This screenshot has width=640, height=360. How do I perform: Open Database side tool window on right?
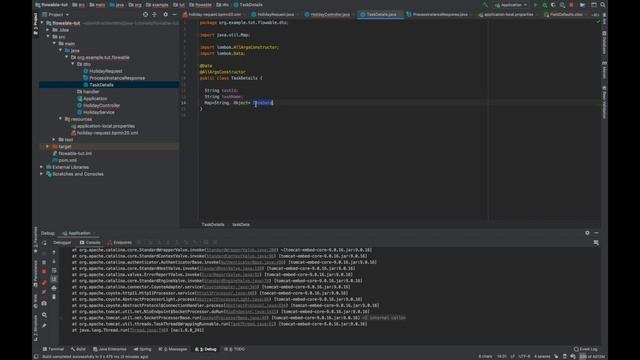[x=604, y=43]
